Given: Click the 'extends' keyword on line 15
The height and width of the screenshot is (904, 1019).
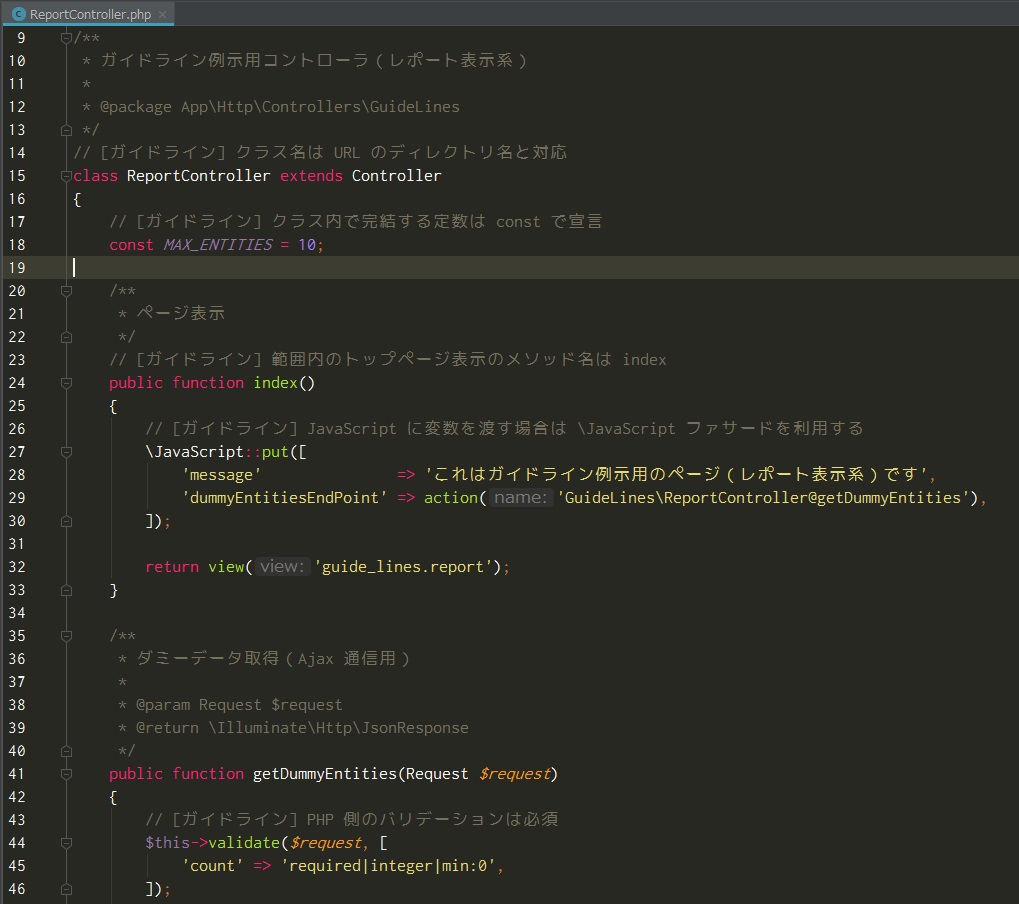Looking at the screenshot, I should (311, 176).
